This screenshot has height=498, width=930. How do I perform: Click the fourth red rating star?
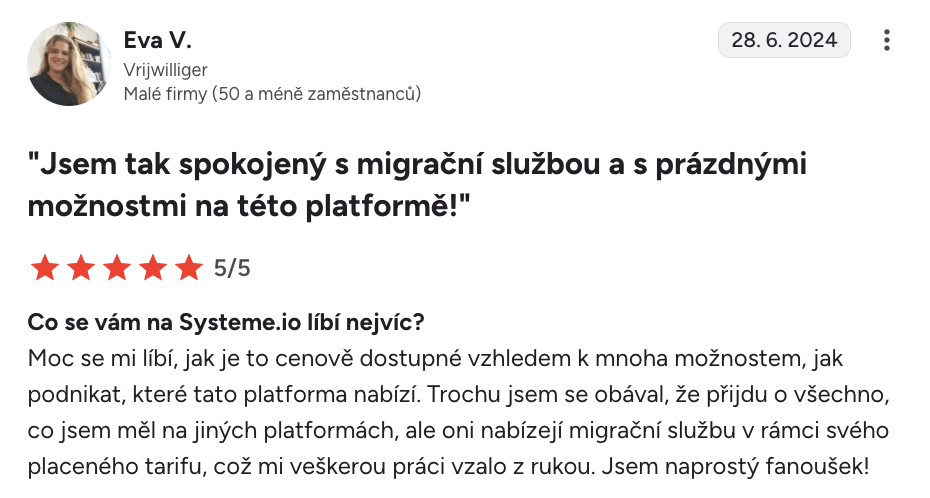(x=153, y=268)
